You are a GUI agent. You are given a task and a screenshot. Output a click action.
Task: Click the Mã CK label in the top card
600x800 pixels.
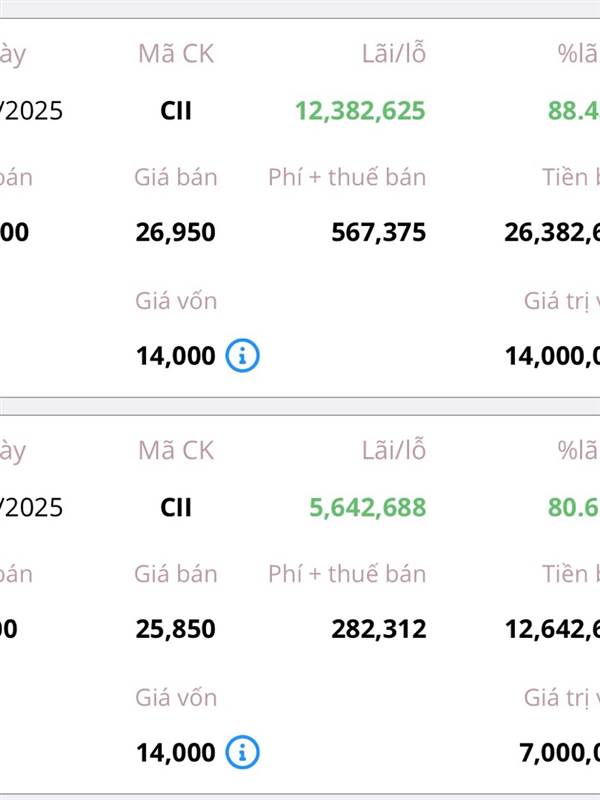176,54
